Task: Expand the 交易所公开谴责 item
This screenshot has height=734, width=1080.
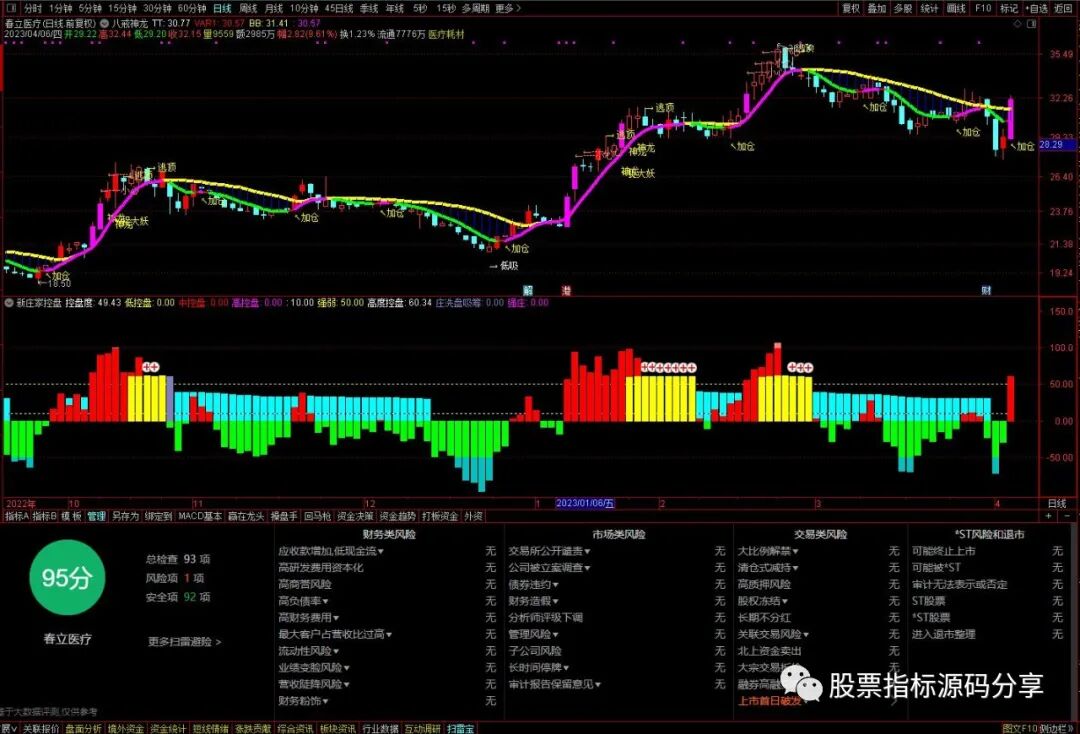Action: point(588,552)
